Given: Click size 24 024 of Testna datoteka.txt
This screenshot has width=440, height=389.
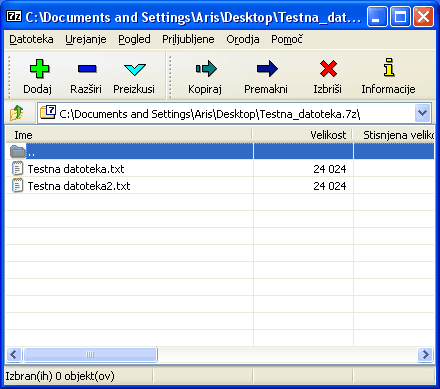Looking at the screenshot, I should pyautogui.click(x=330, y=169).
